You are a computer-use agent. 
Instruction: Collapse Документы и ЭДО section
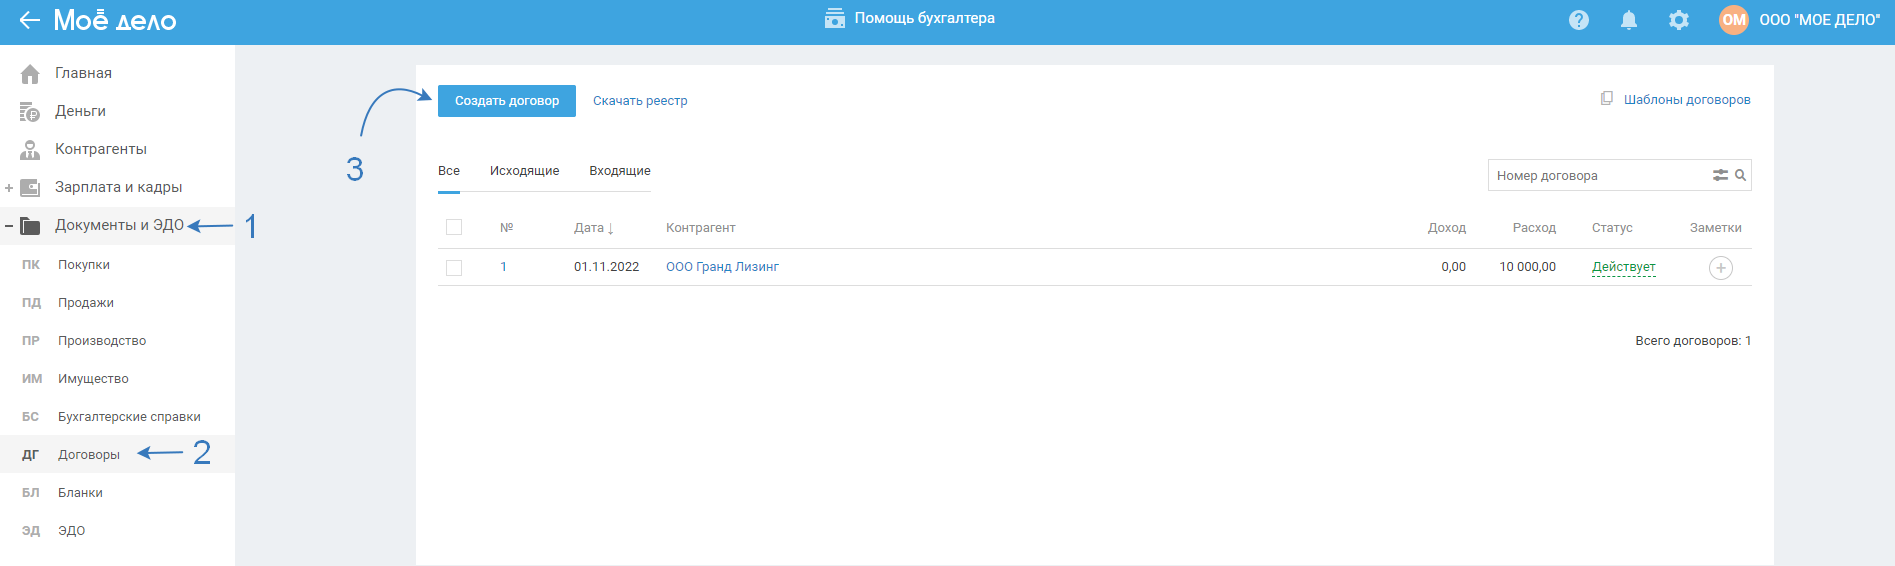click(x=9, y=226)
